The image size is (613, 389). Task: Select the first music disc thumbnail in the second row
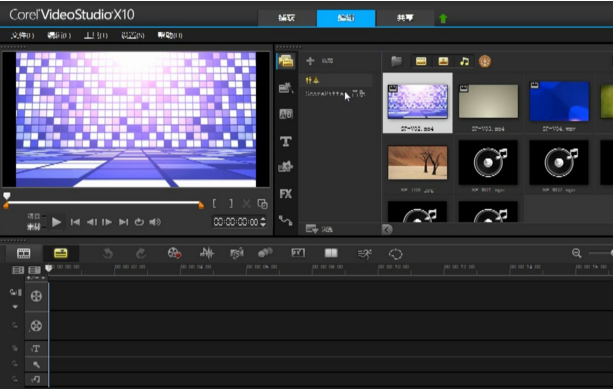tap(488, 162)
